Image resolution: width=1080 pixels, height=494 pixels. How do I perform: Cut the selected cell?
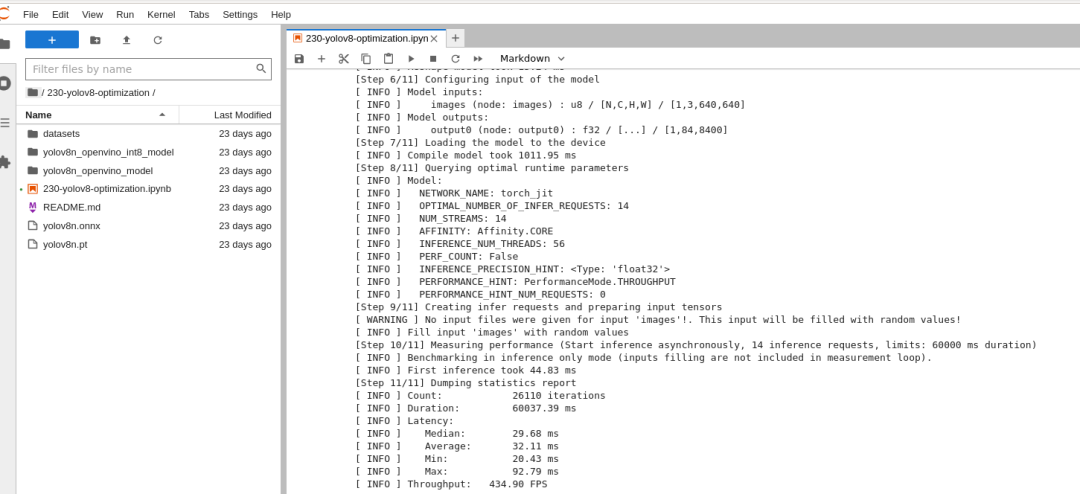(x=344, y=59)
